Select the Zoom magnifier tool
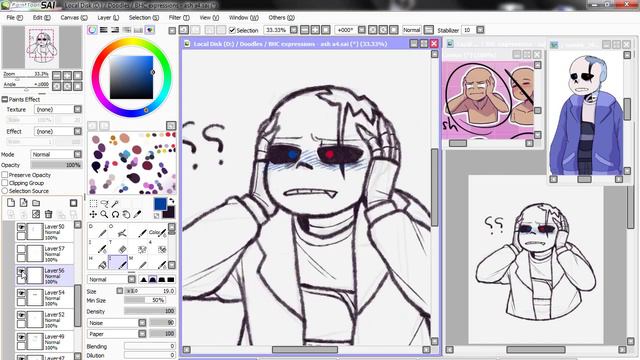Screen dimensions: 640x360 point(104,214)
